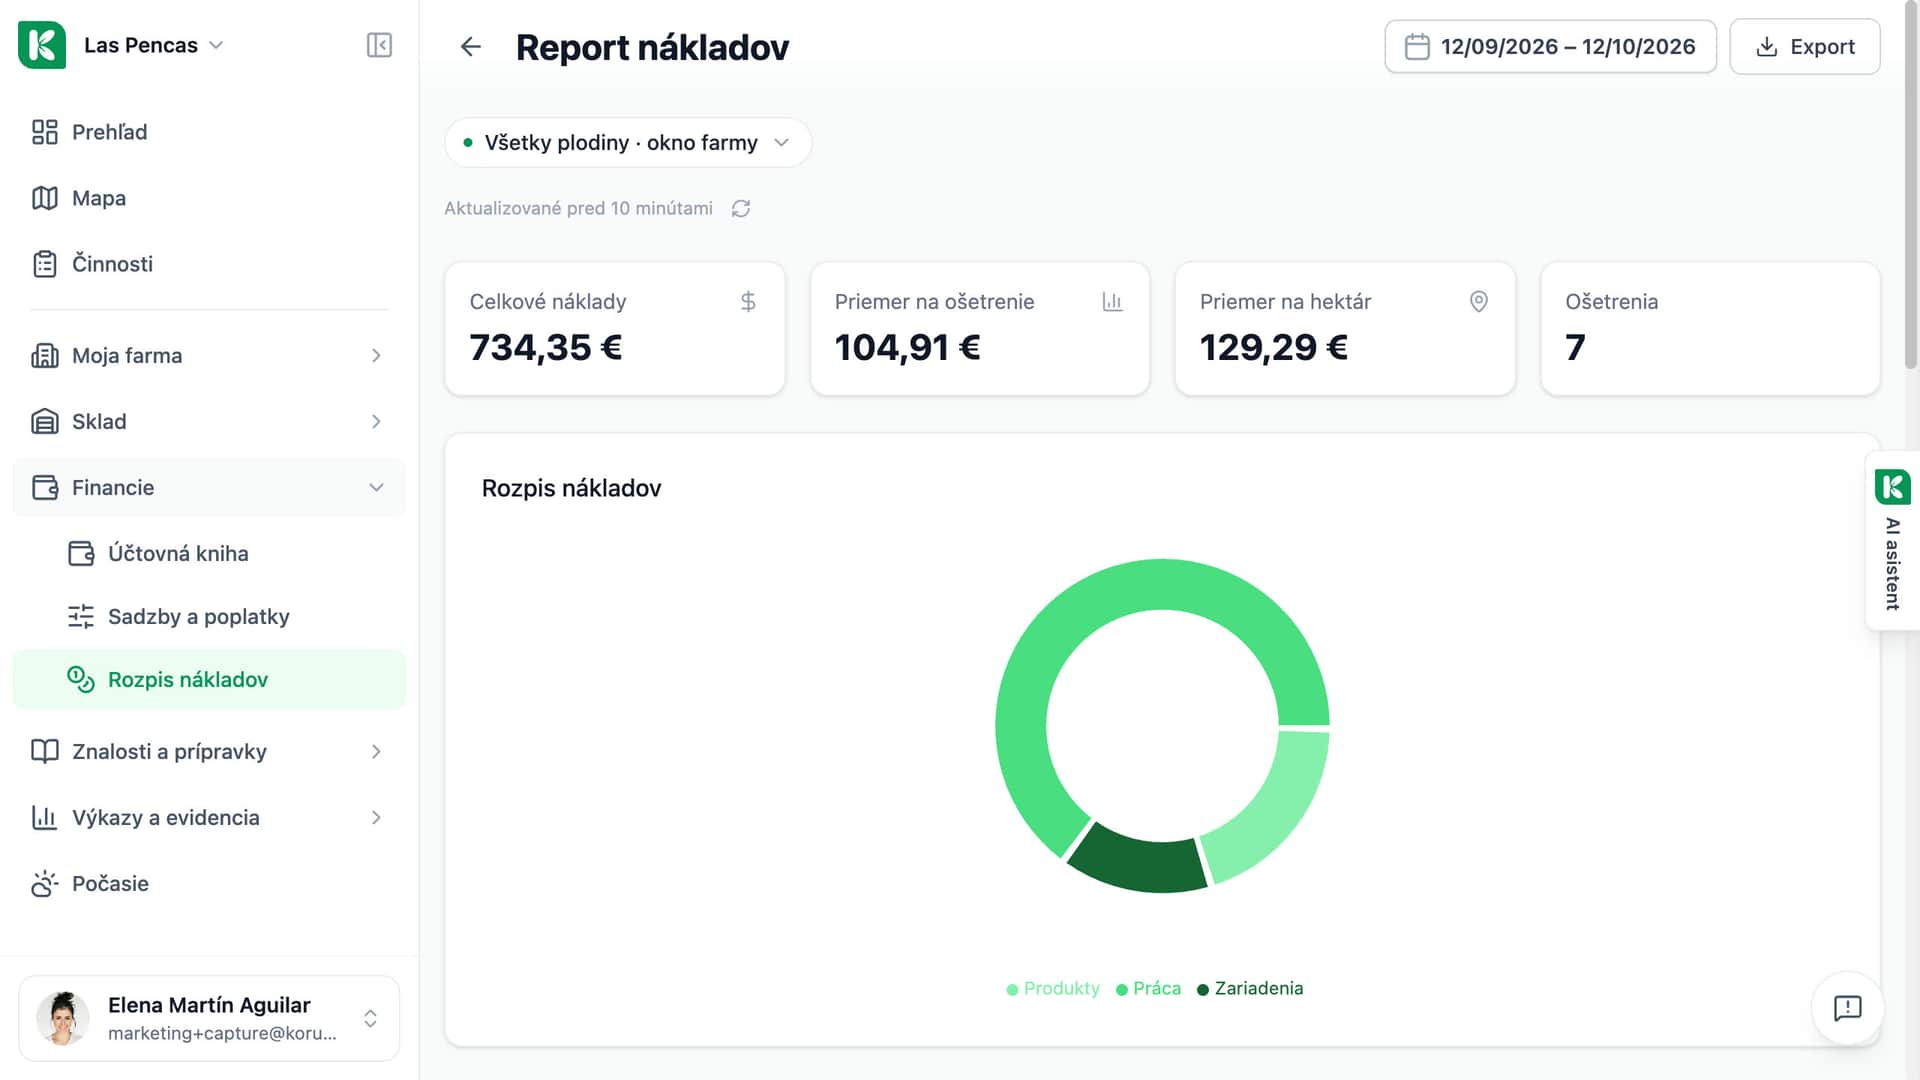Collapse the Financie section
The height and width of the screenshot is (1080, 1920).
coord(209,487)
